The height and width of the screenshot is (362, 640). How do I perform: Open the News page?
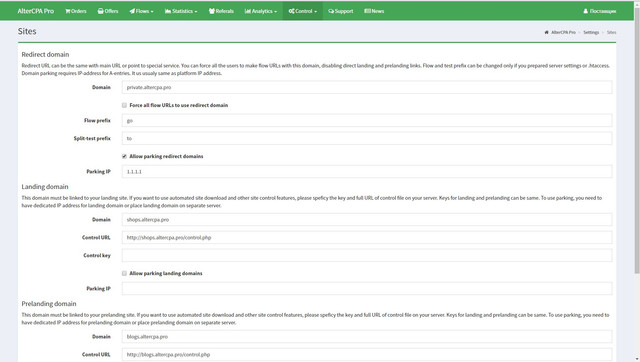click(374, 11)
